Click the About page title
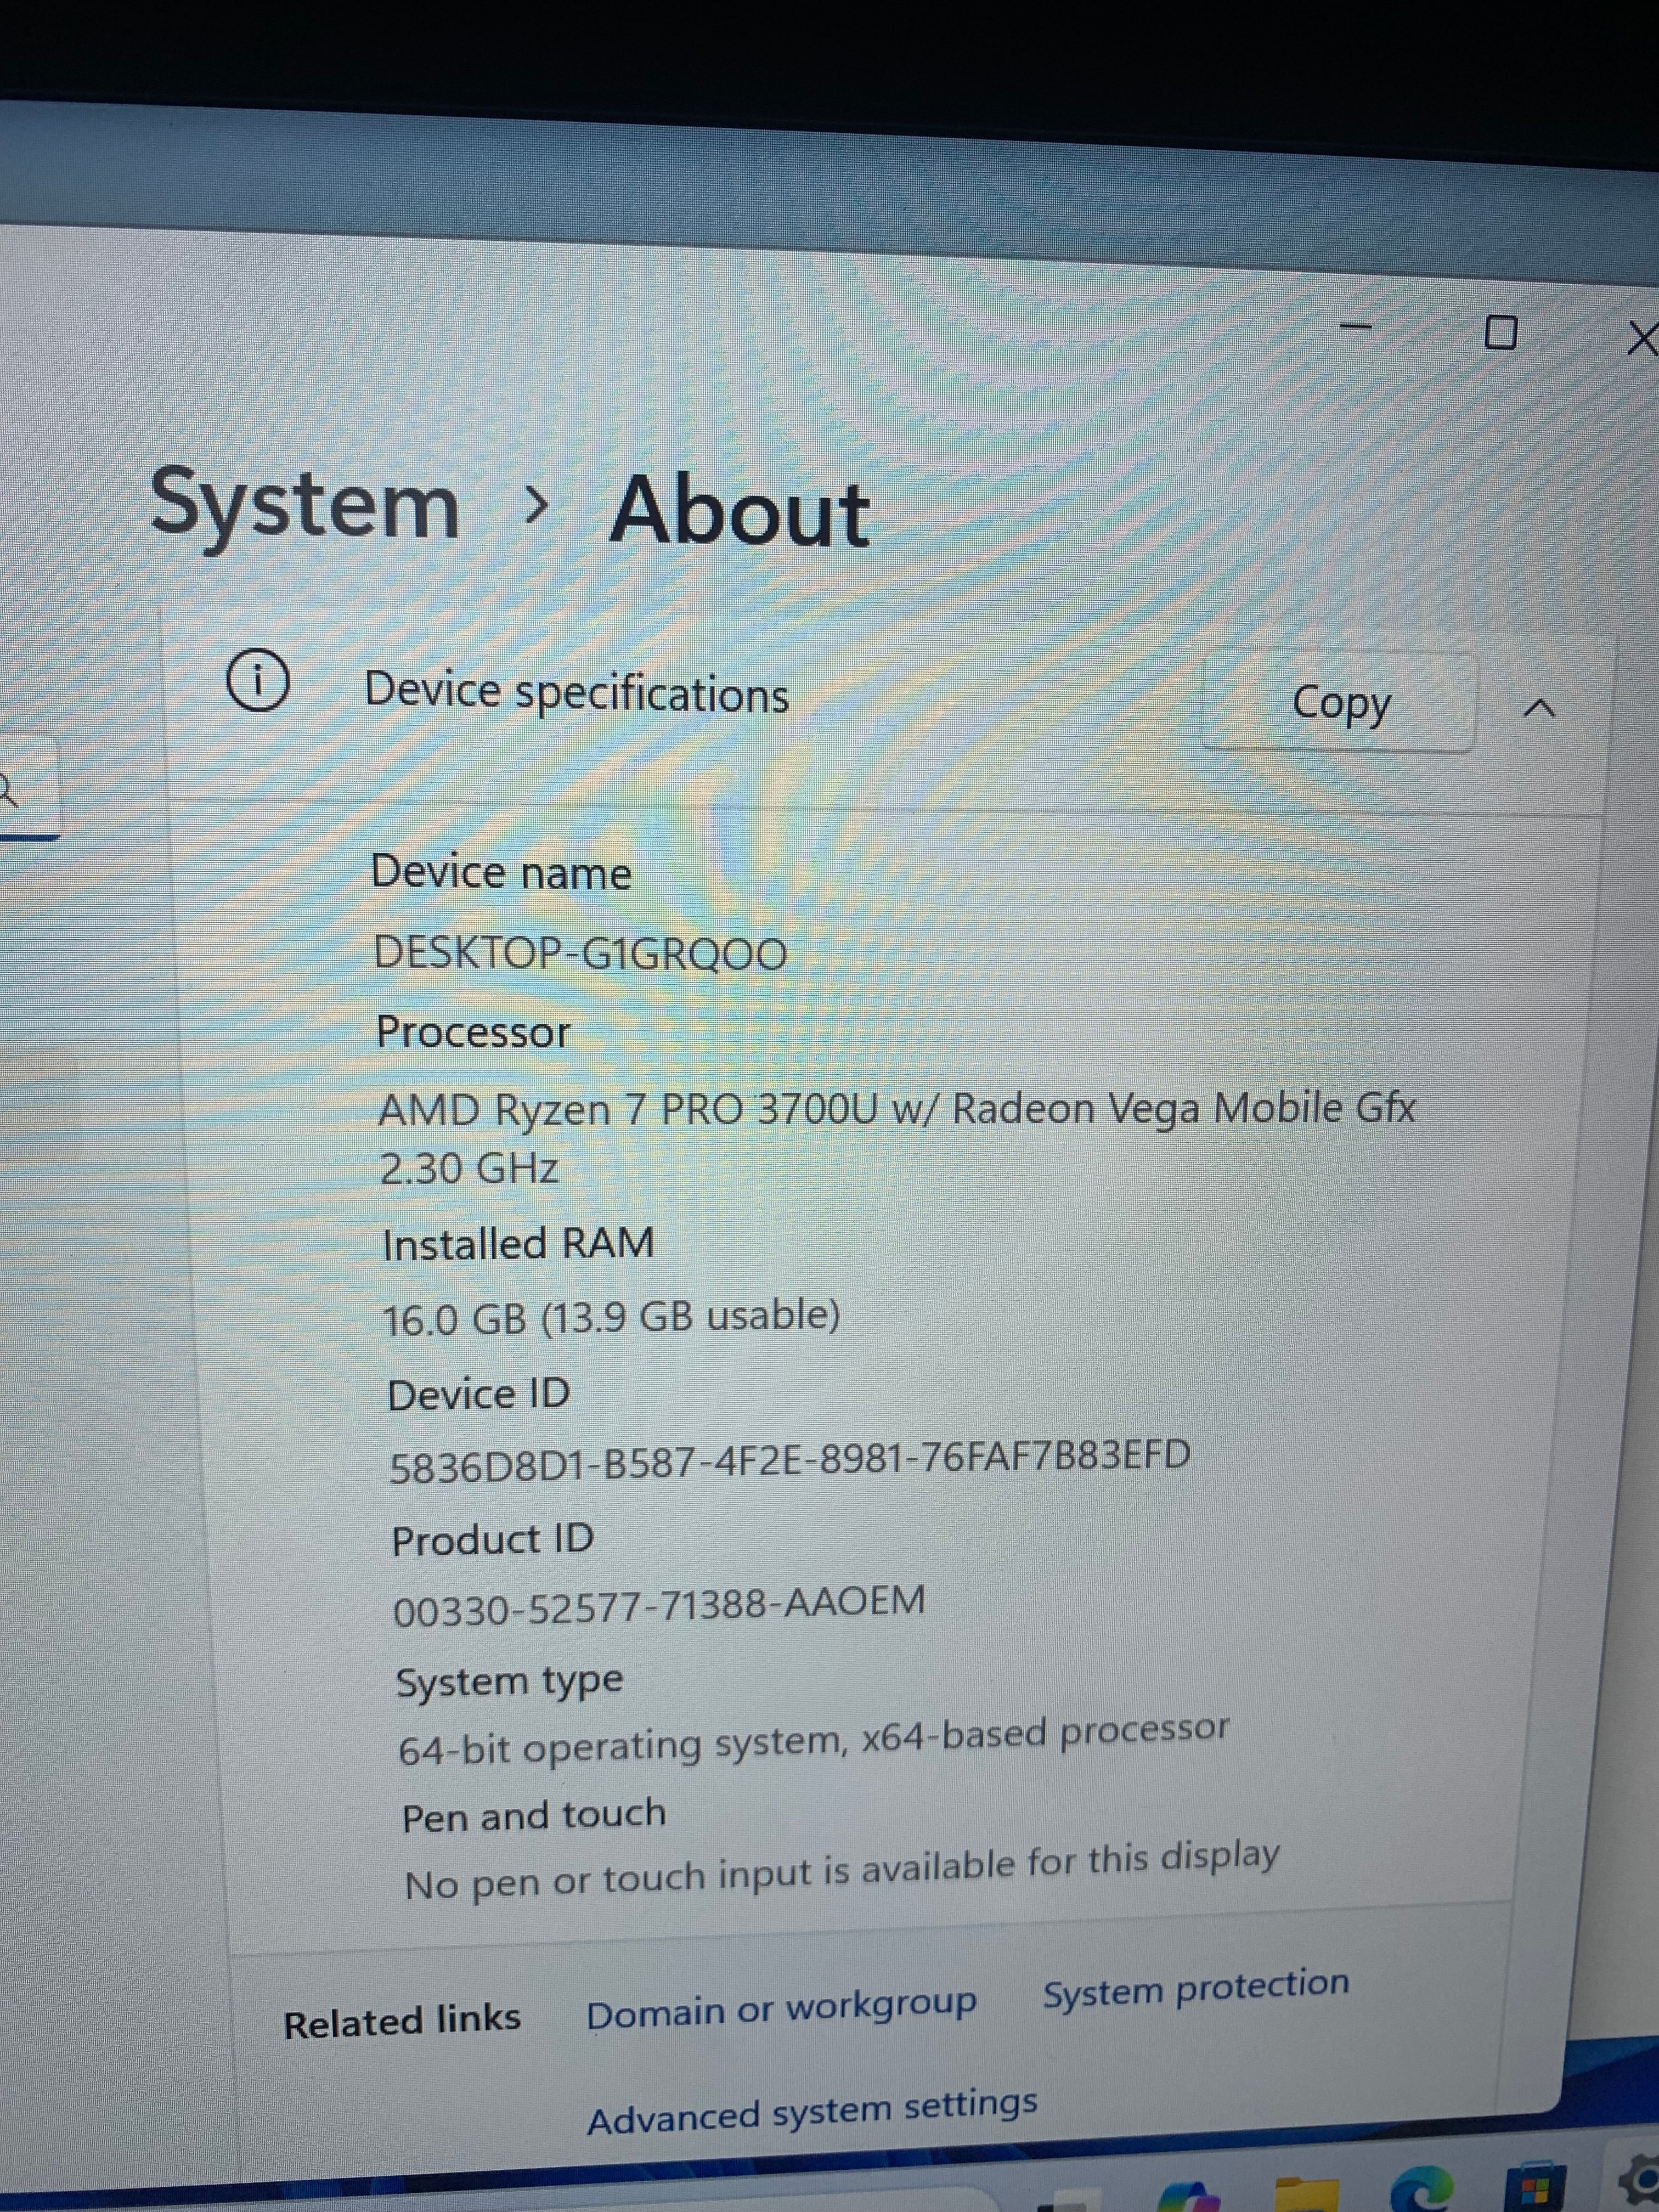The image size is (1659, 2212). coord(739,512)
